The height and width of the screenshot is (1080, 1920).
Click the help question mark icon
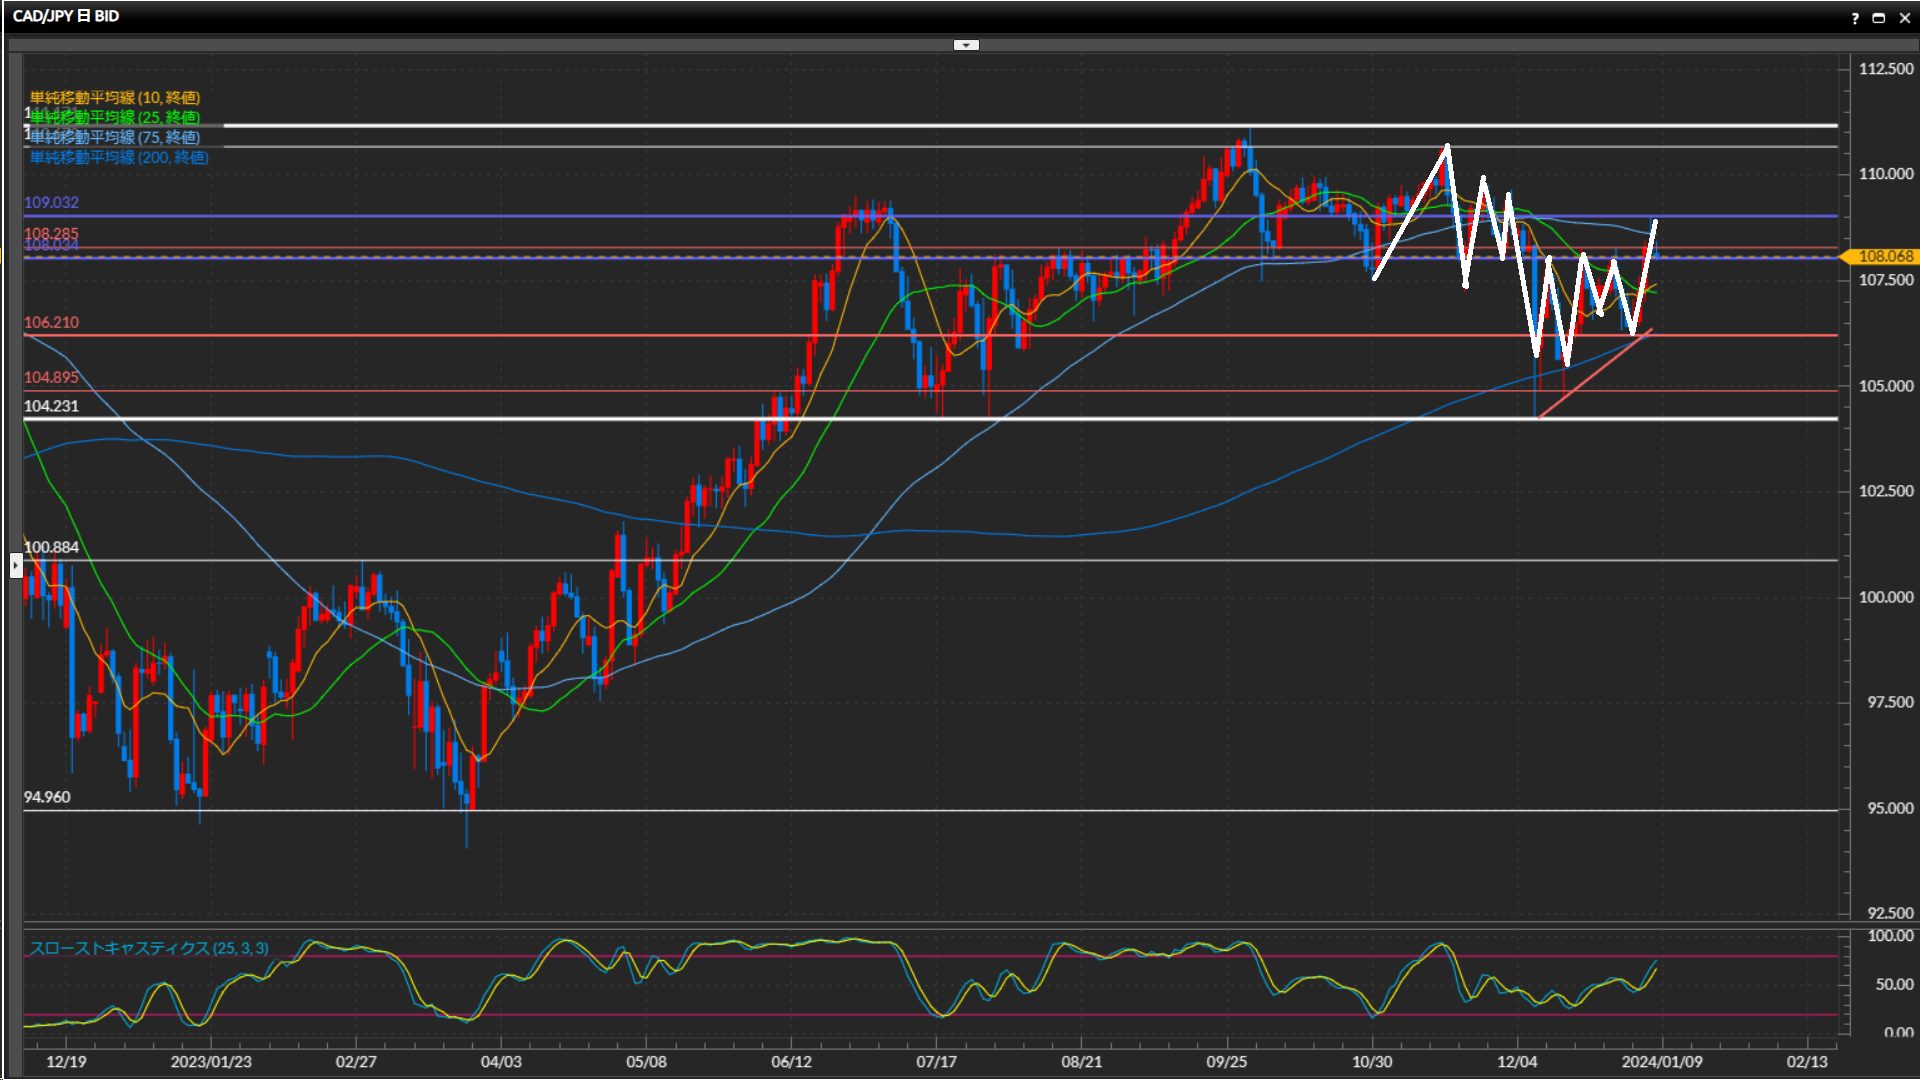coord(1855,18)
